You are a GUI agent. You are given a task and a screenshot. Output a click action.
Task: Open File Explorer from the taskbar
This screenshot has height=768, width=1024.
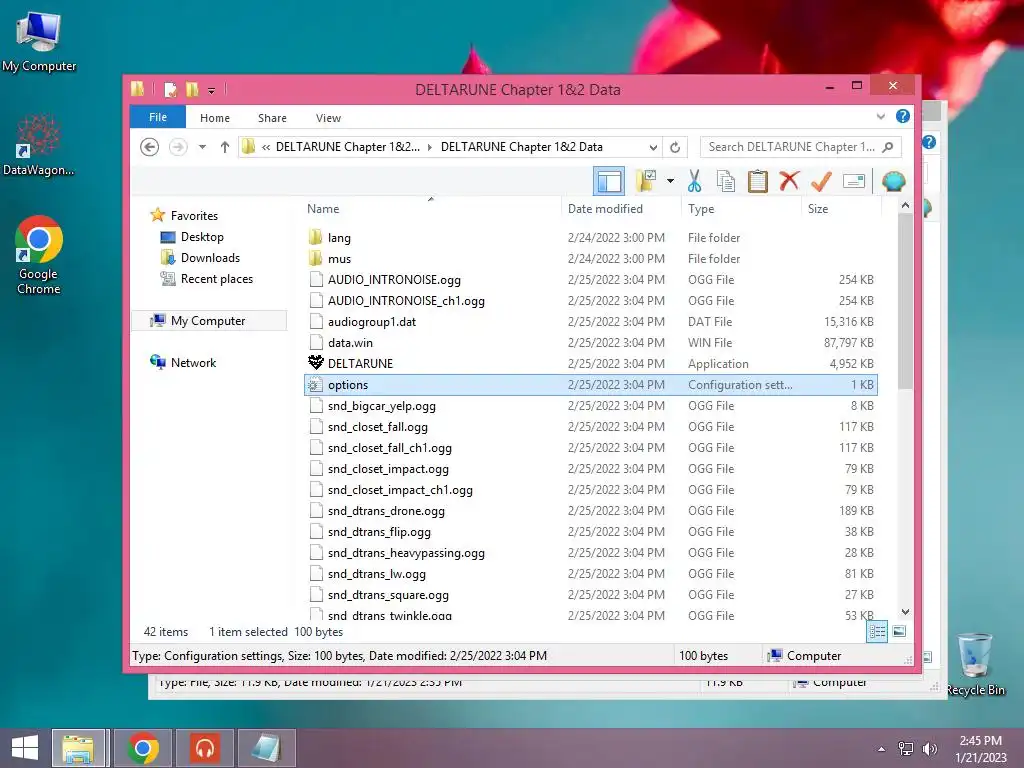click(x=79, y=748)
